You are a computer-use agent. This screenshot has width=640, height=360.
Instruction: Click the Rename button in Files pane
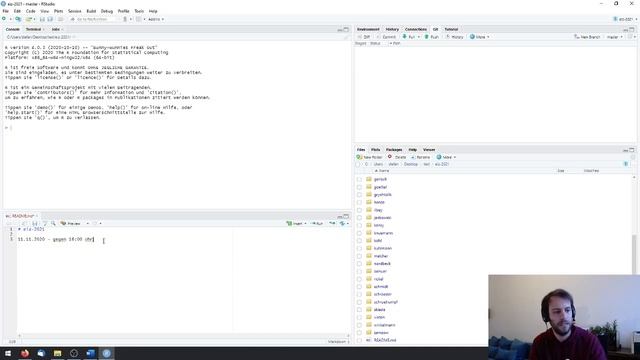(x=420, y=157)
